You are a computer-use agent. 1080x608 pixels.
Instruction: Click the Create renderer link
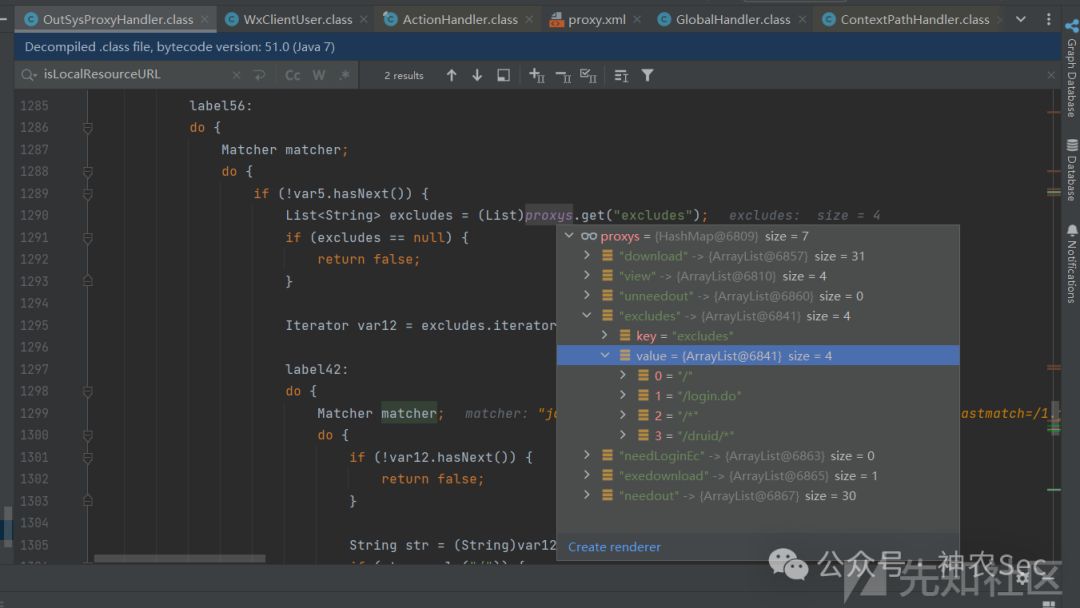tap(614, 547)
